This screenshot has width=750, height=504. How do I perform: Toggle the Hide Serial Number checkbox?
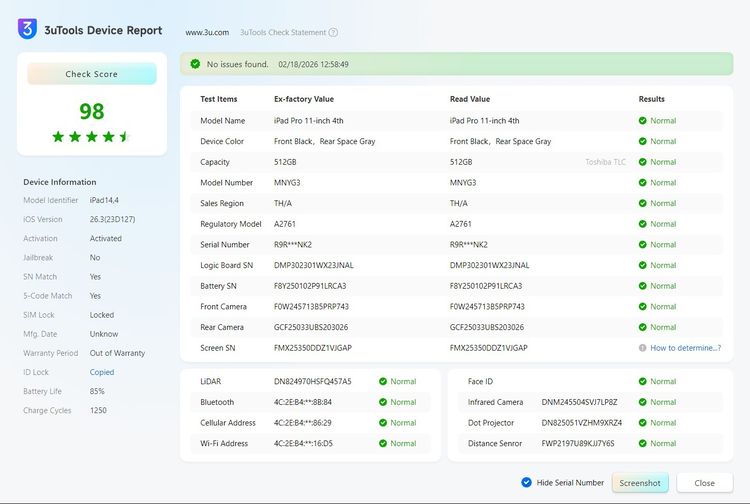527,482
